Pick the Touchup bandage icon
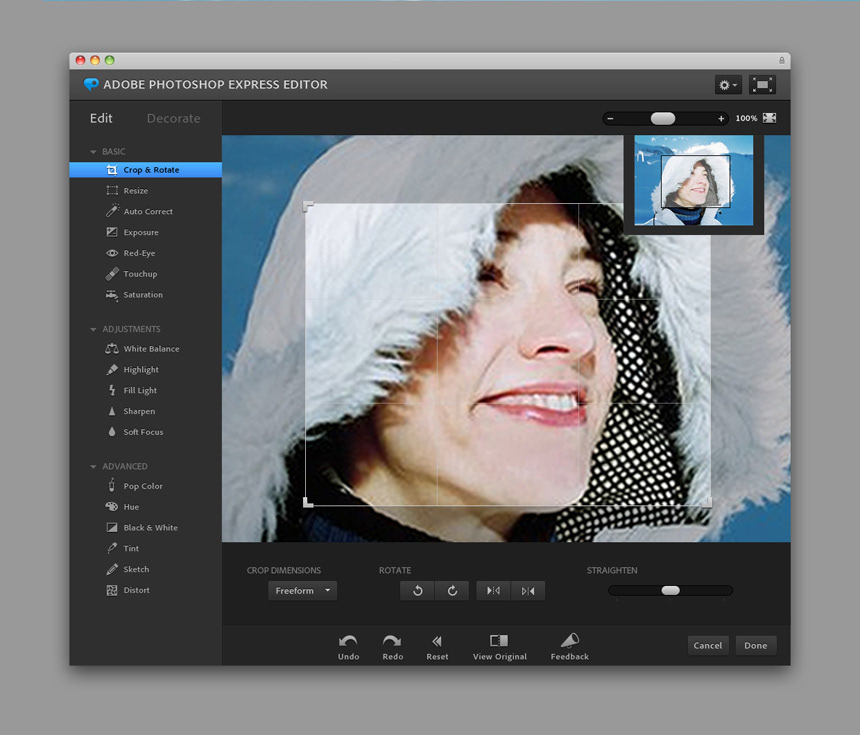 pyautogui.click(x=112, y=274)
